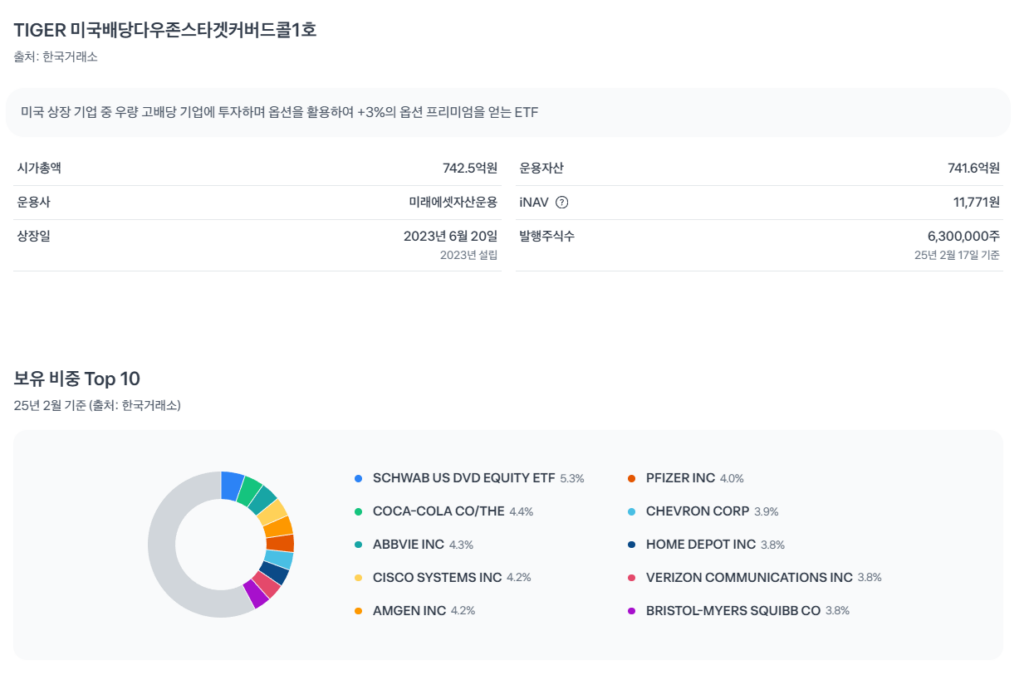Click the blue slice of the donut chart
Viewport: 1024px width, 699px height.
231,485
